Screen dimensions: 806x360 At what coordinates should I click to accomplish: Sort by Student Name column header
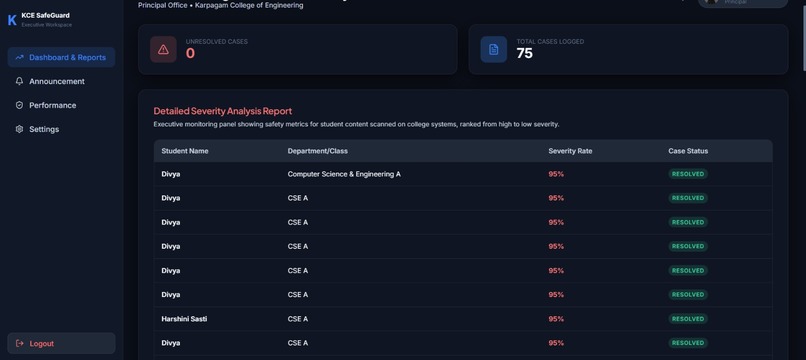click(x=185, y=151)
